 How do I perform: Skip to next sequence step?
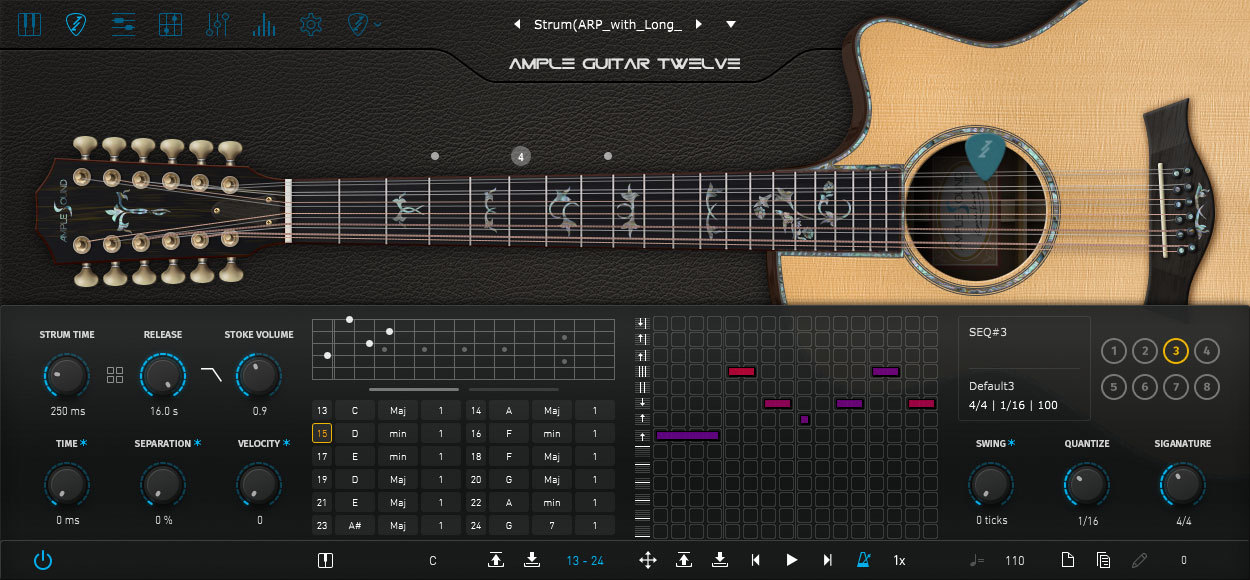[x=827, y=560]
